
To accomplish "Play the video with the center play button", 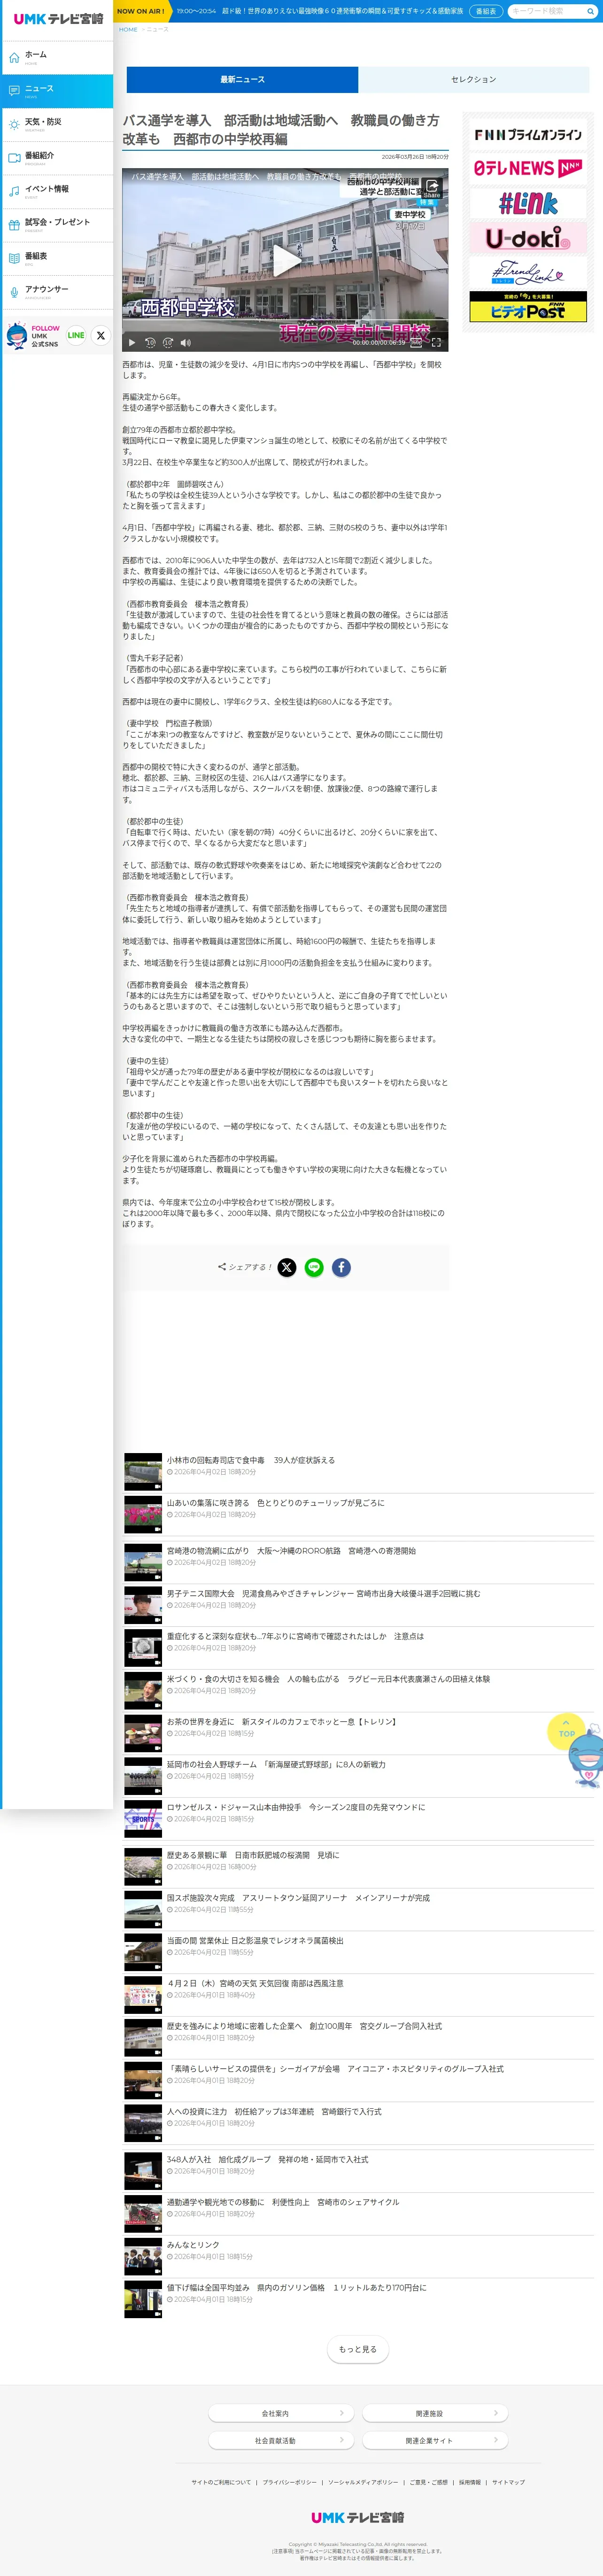I will tap(286, 261).
